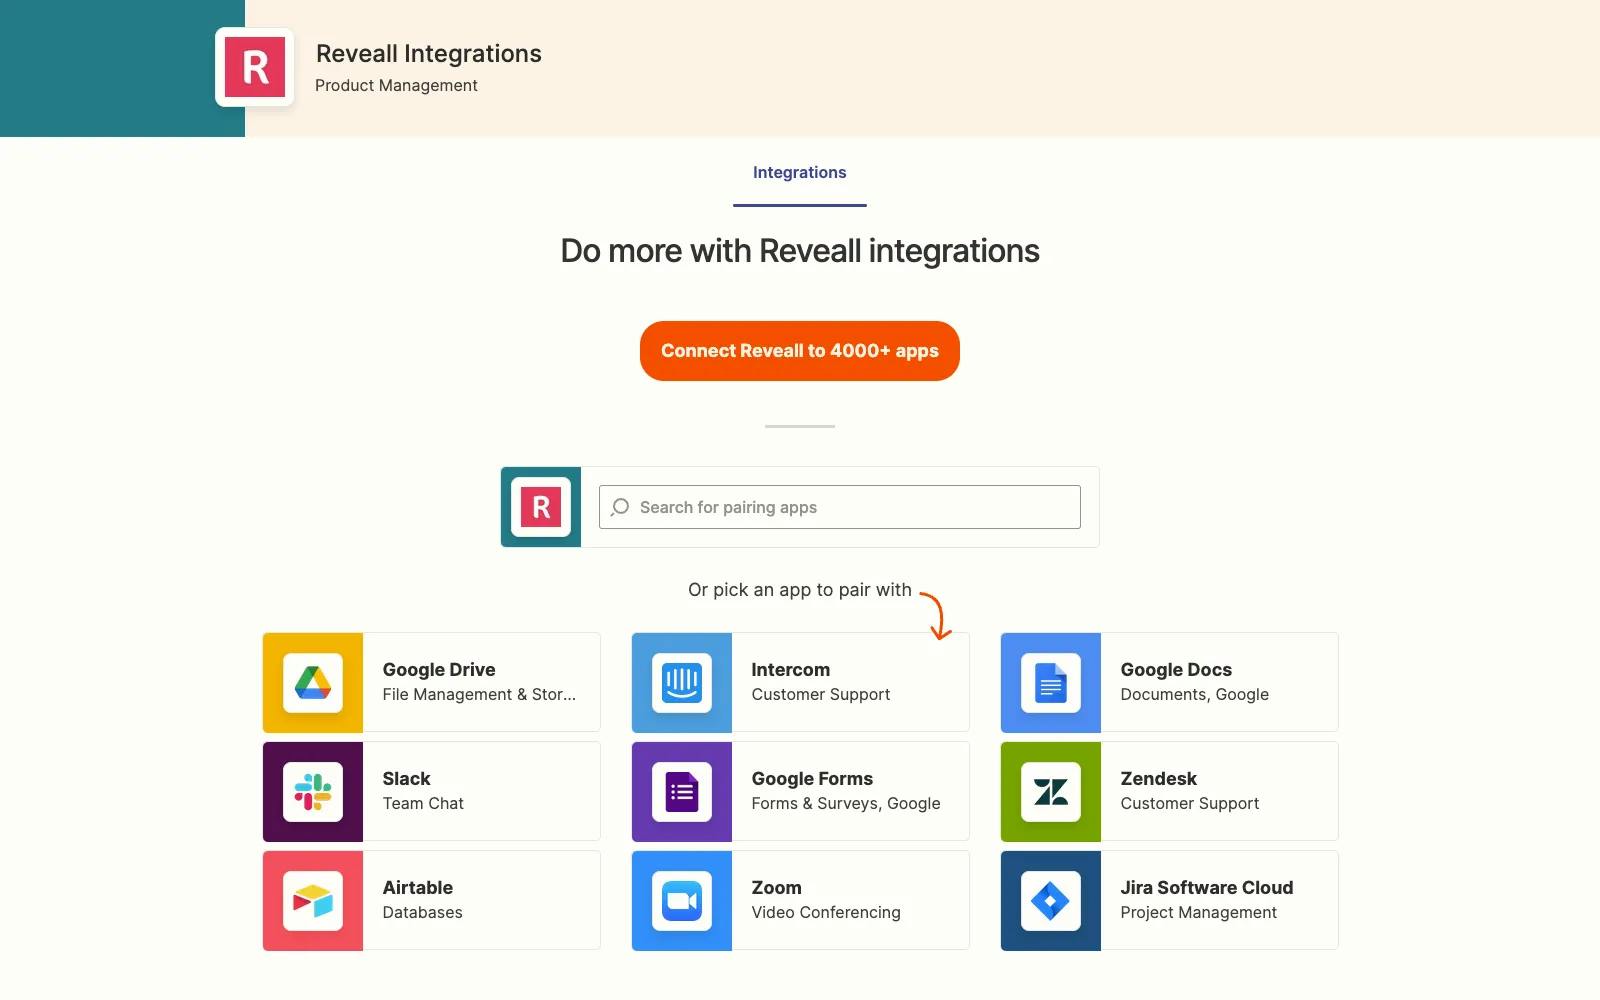Open the Jira Software Cloud icon
1600x1000 pixels.
coord(1051,901)
